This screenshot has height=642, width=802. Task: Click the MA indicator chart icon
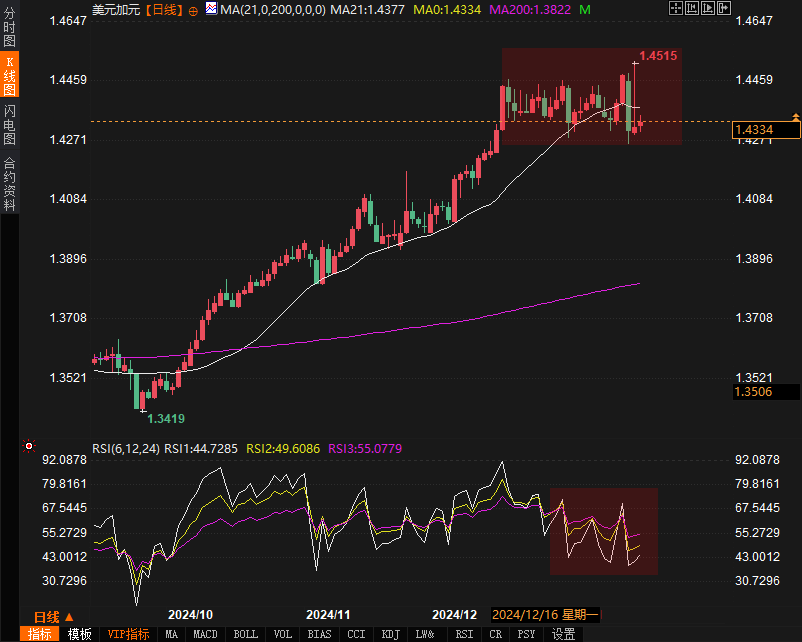[211, 9]
